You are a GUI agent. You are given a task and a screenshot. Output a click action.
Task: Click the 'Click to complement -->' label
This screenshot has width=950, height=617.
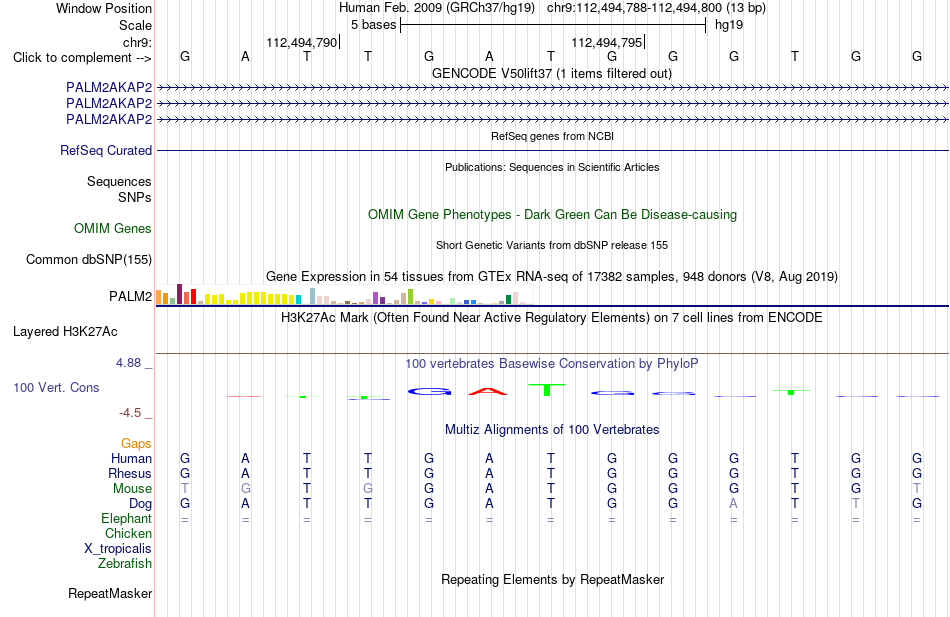(82, 58)
